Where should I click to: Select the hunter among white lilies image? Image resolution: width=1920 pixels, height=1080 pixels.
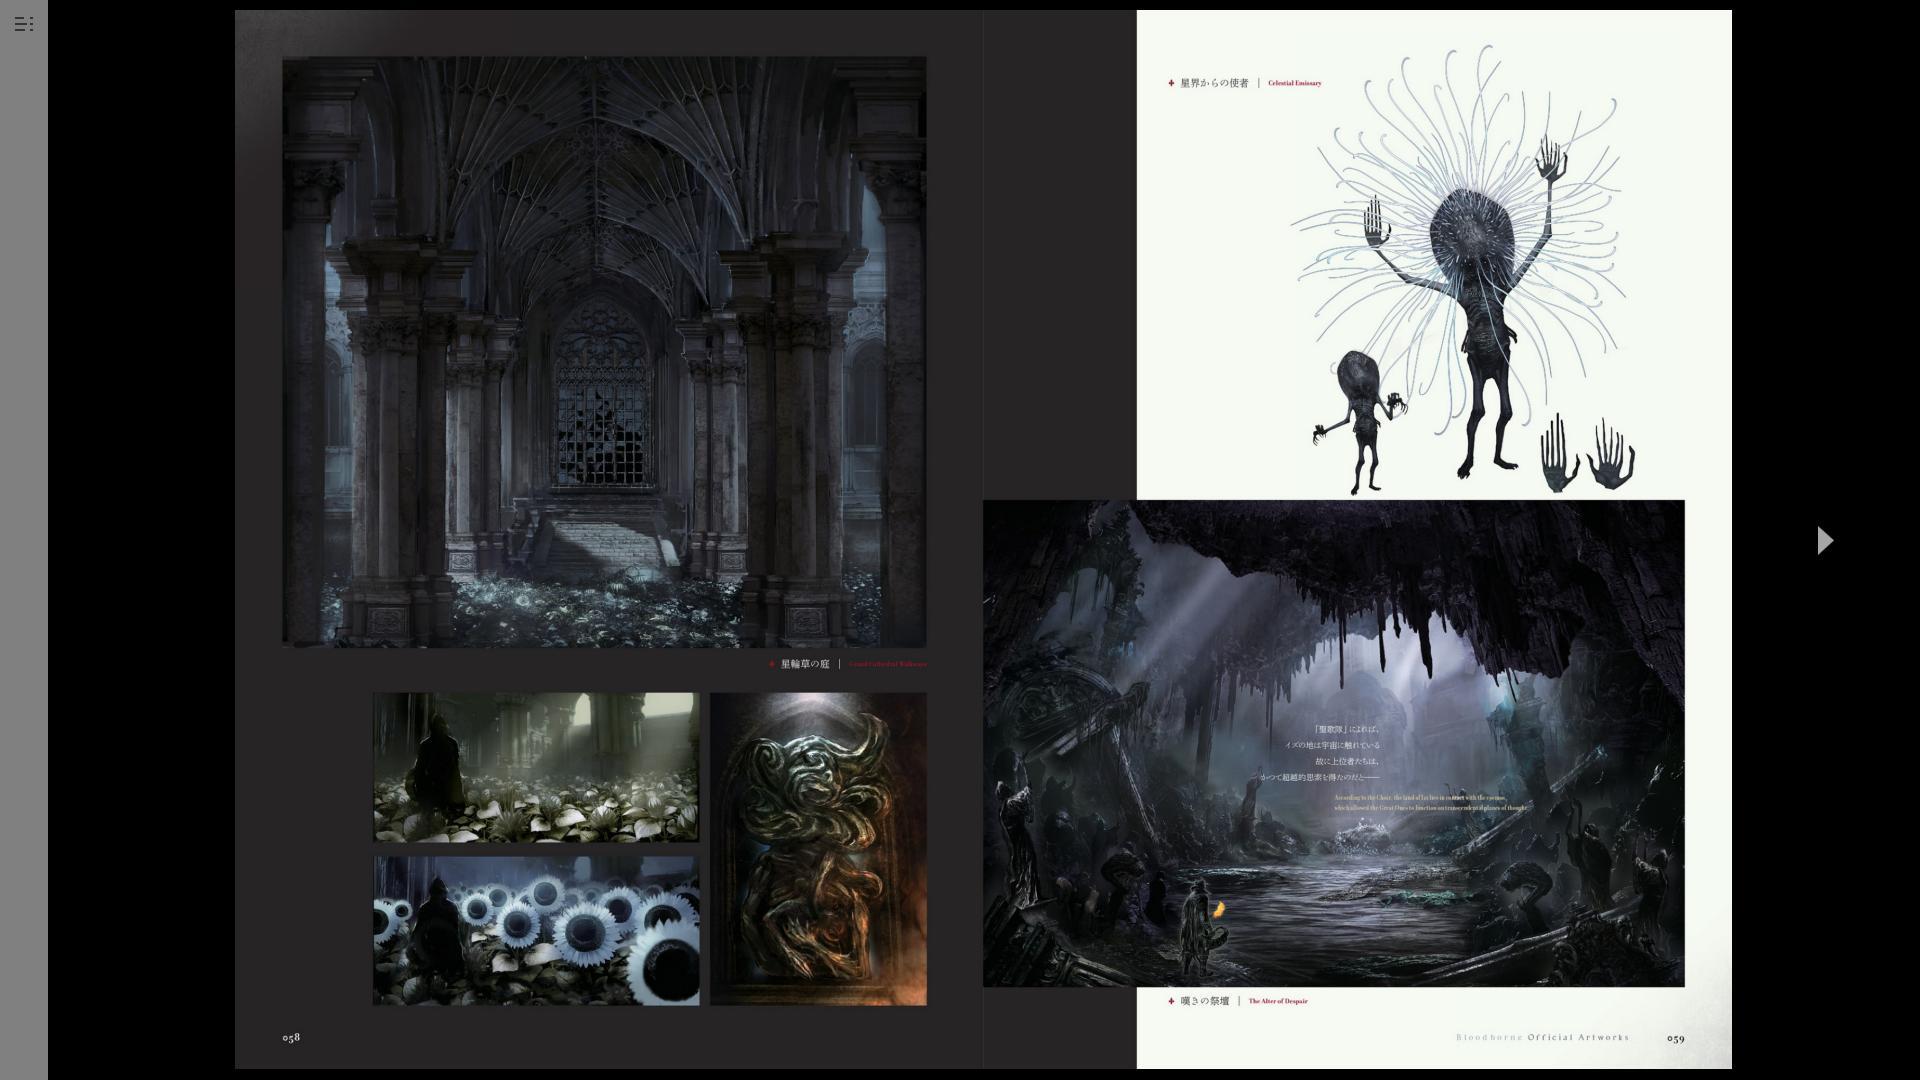click(536, 767)
